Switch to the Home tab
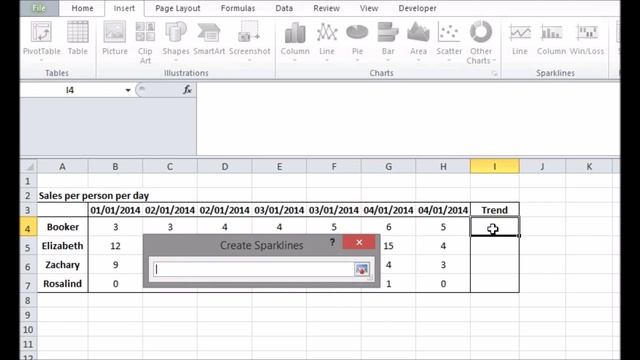 [82, 8]
